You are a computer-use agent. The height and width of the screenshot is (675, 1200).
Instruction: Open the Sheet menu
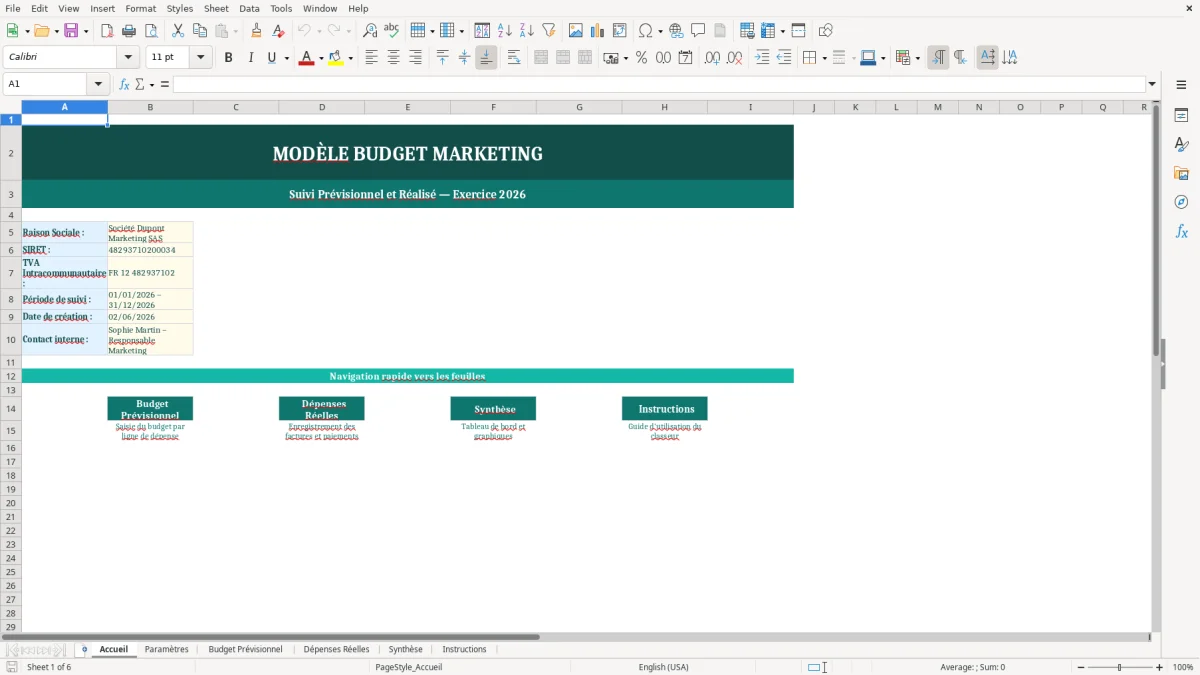[x=216, y=8]
